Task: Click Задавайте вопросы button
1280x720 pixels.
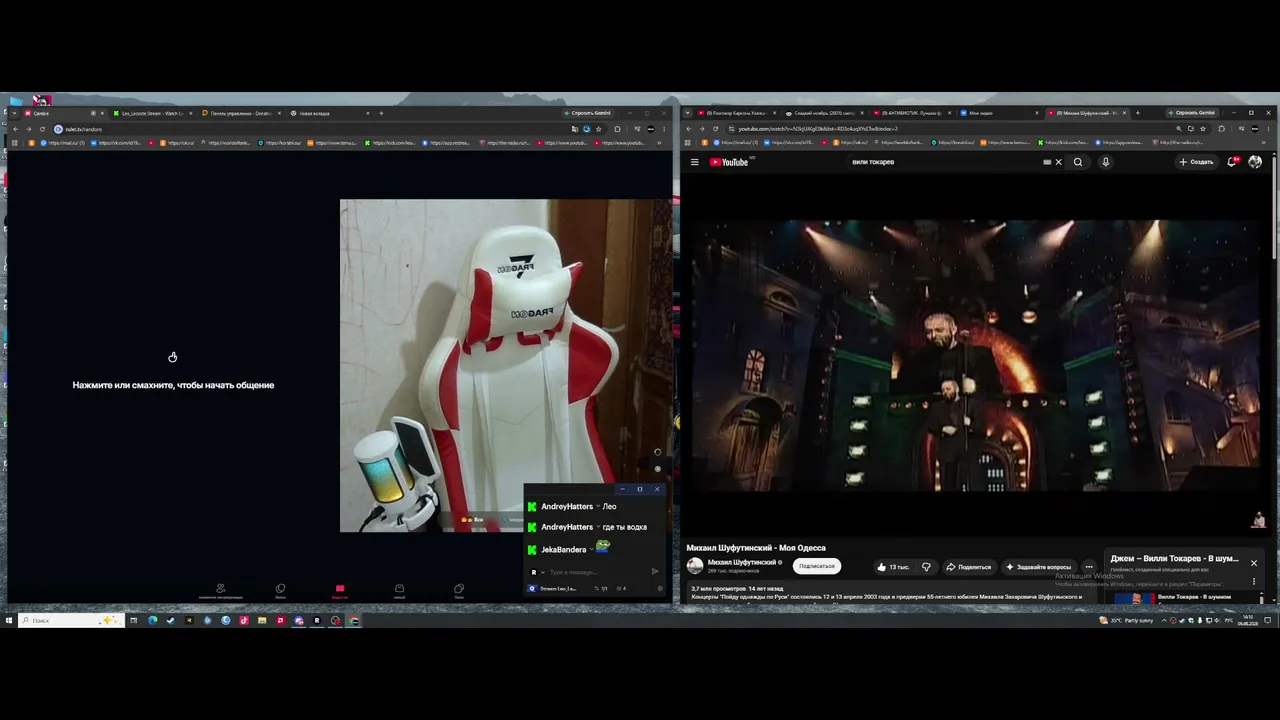Action: tap(1038, 567)
